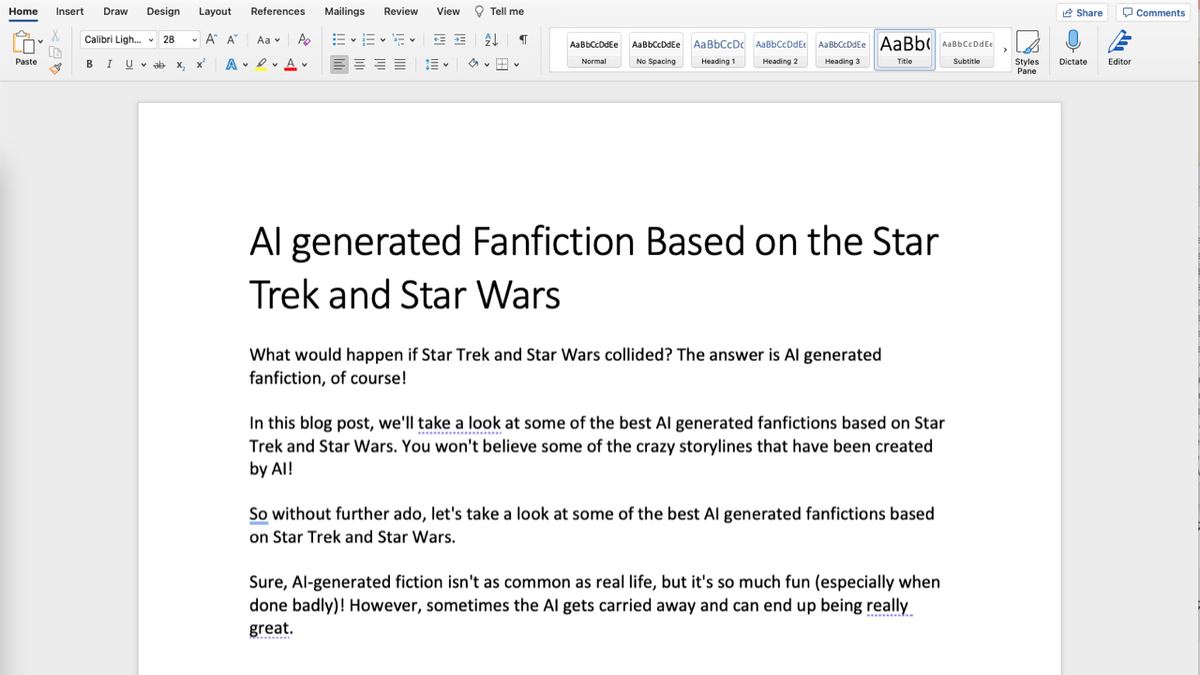This screenshot has width=1200, height=675.
Task: Open the Editor proofing tool
Action: (1119, 47)
